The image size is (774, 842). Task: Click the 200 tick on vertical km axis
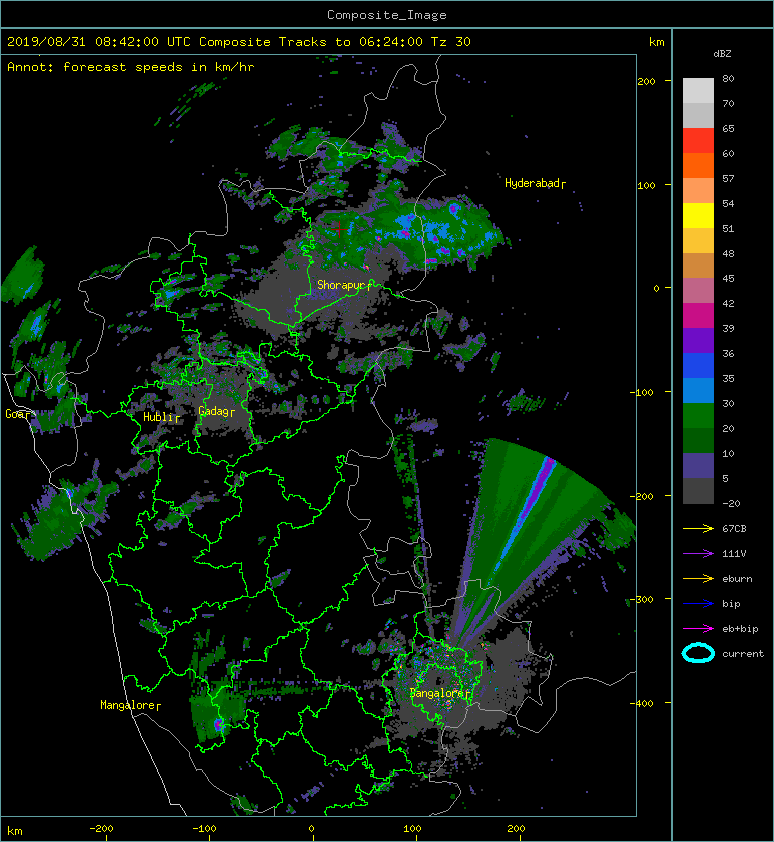coord(646,81)
